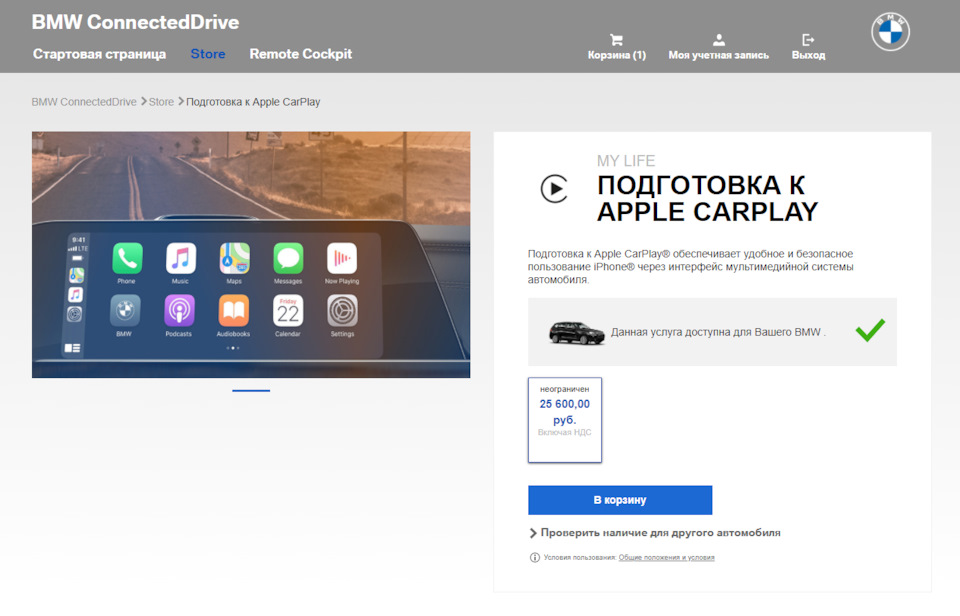The width and height of the screenshot is (960, 616).
Task: Click the BMW vehicle thumbnail
Action: coord(576,333)
